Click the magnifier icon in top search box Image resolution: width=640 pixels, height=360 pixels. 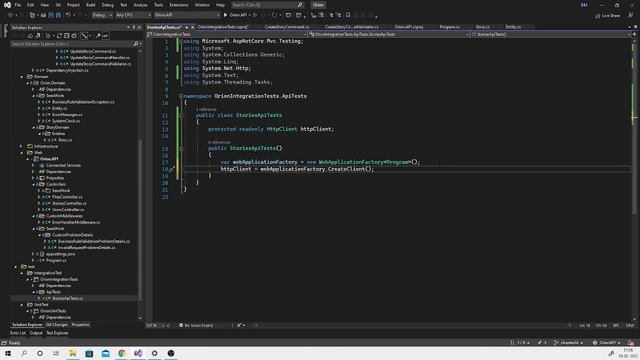click(x=300, y=5)
